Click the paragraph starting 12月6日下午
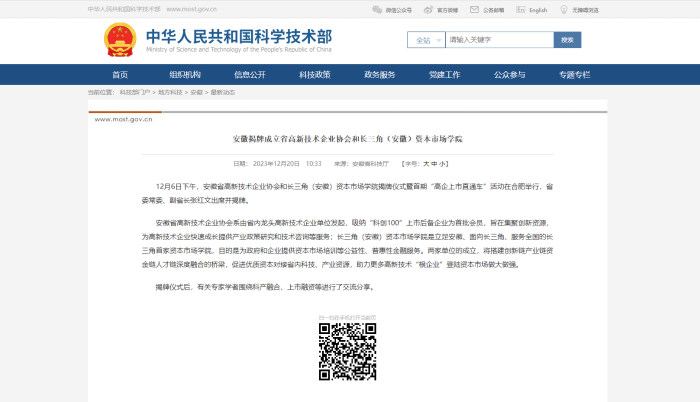The image size is (700, 402). point(347,193)
